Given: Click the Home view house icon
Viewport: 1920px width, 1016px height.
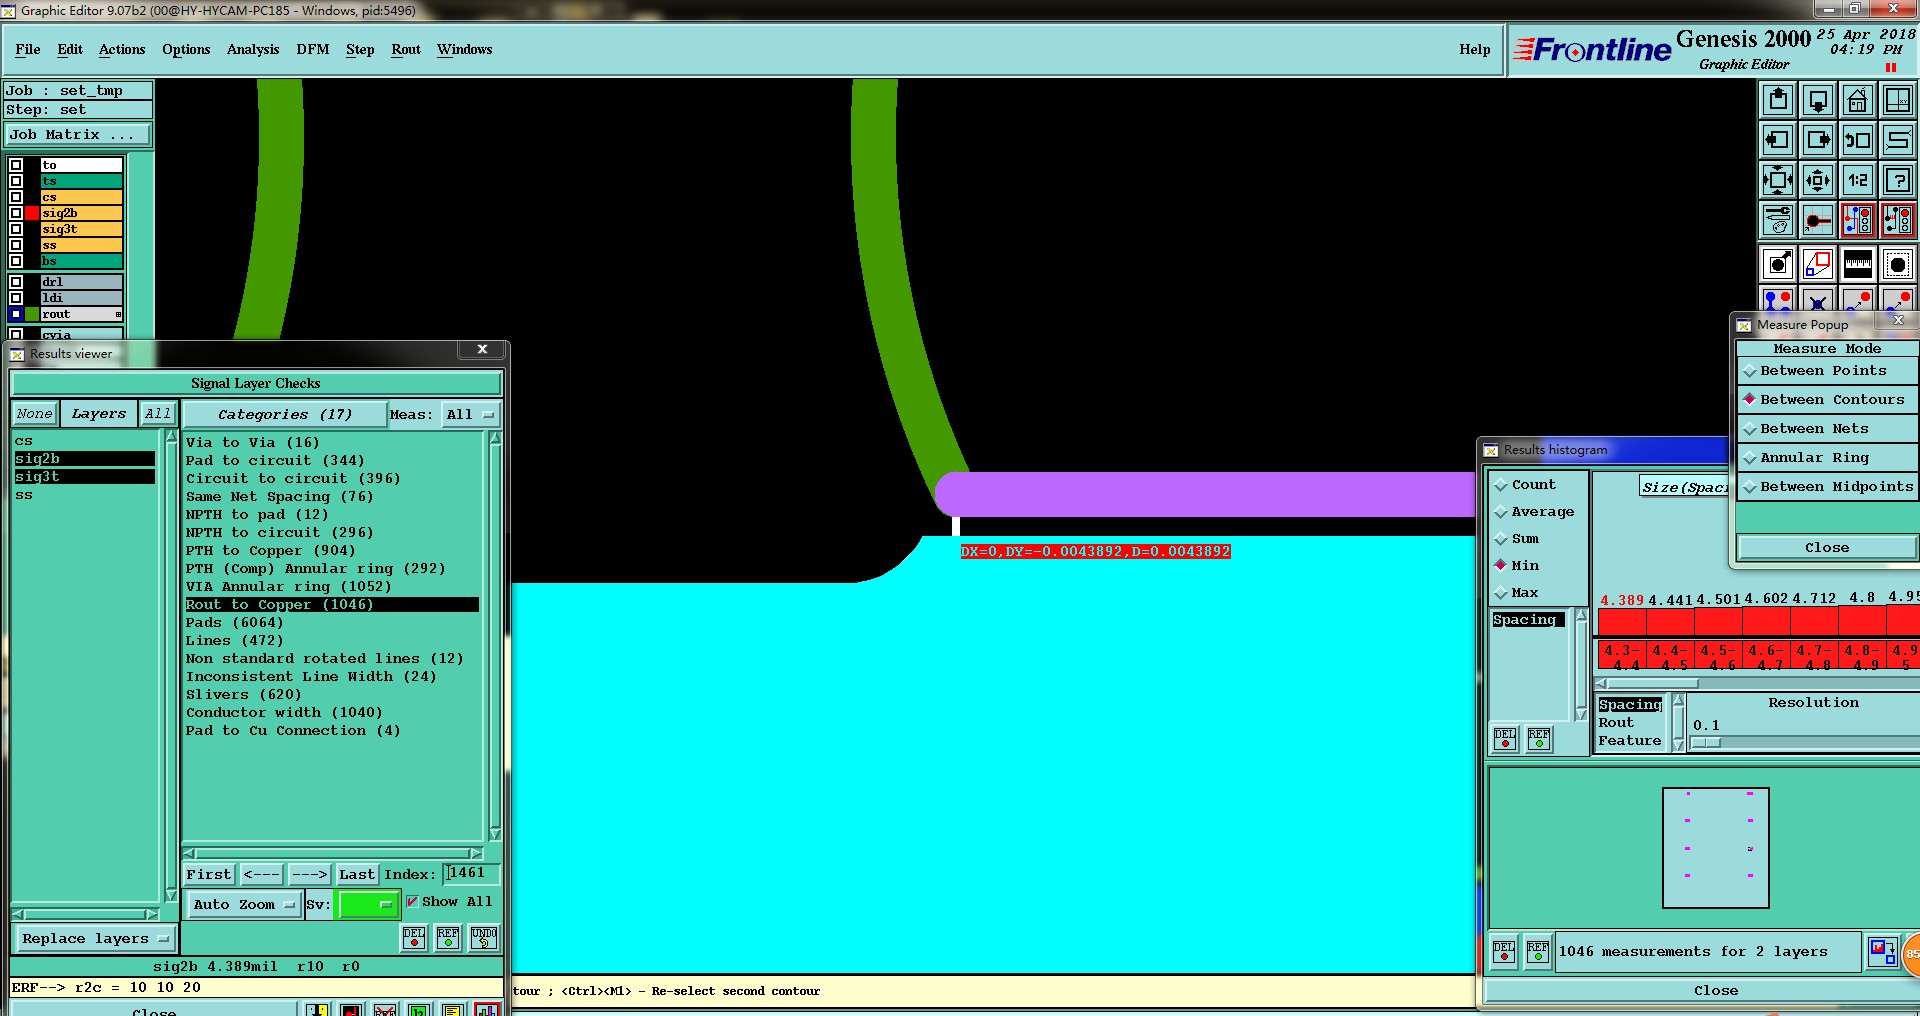Looking at the screenshot, I should click(1857, 100).
